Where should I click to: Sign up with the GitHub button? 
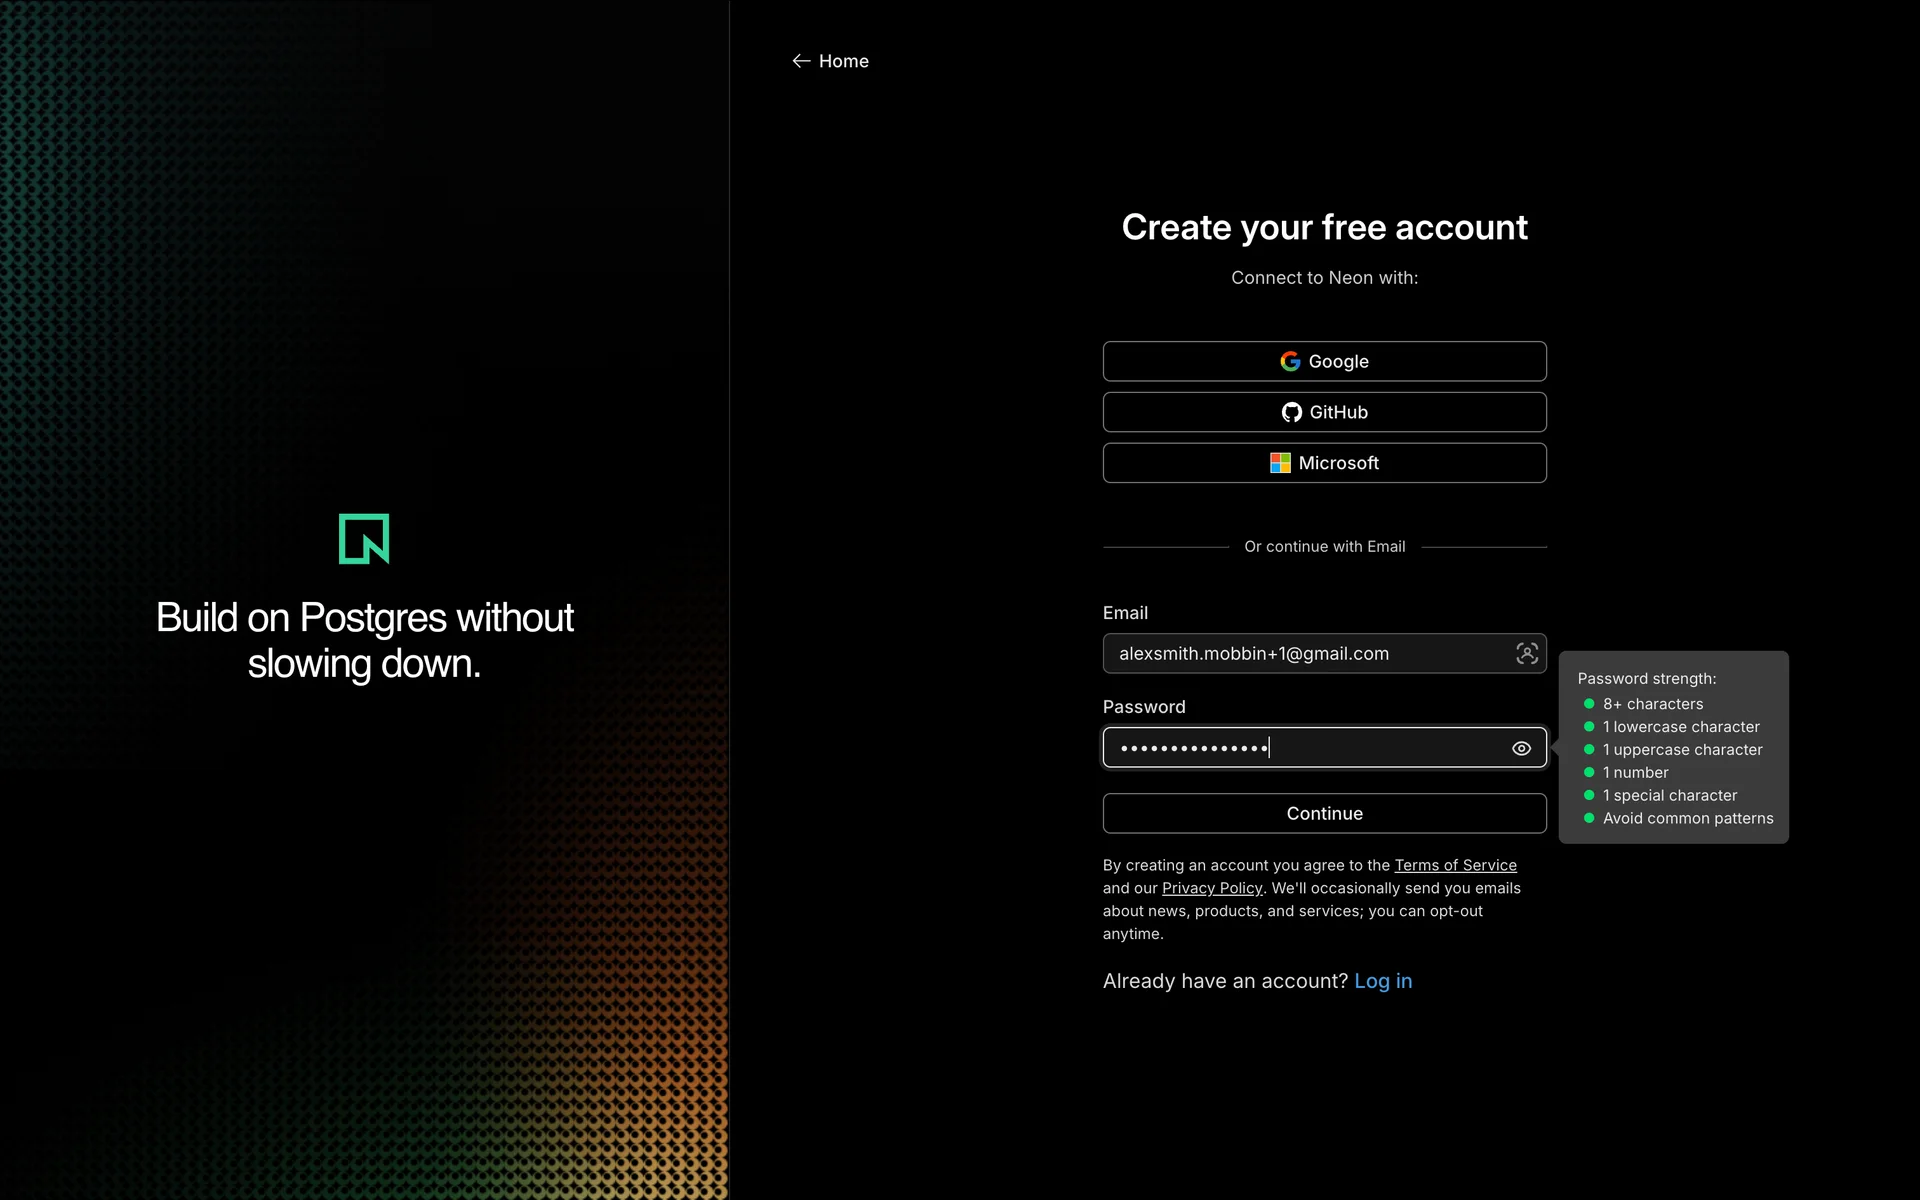pyautogui.click(x=1324, y=412)
